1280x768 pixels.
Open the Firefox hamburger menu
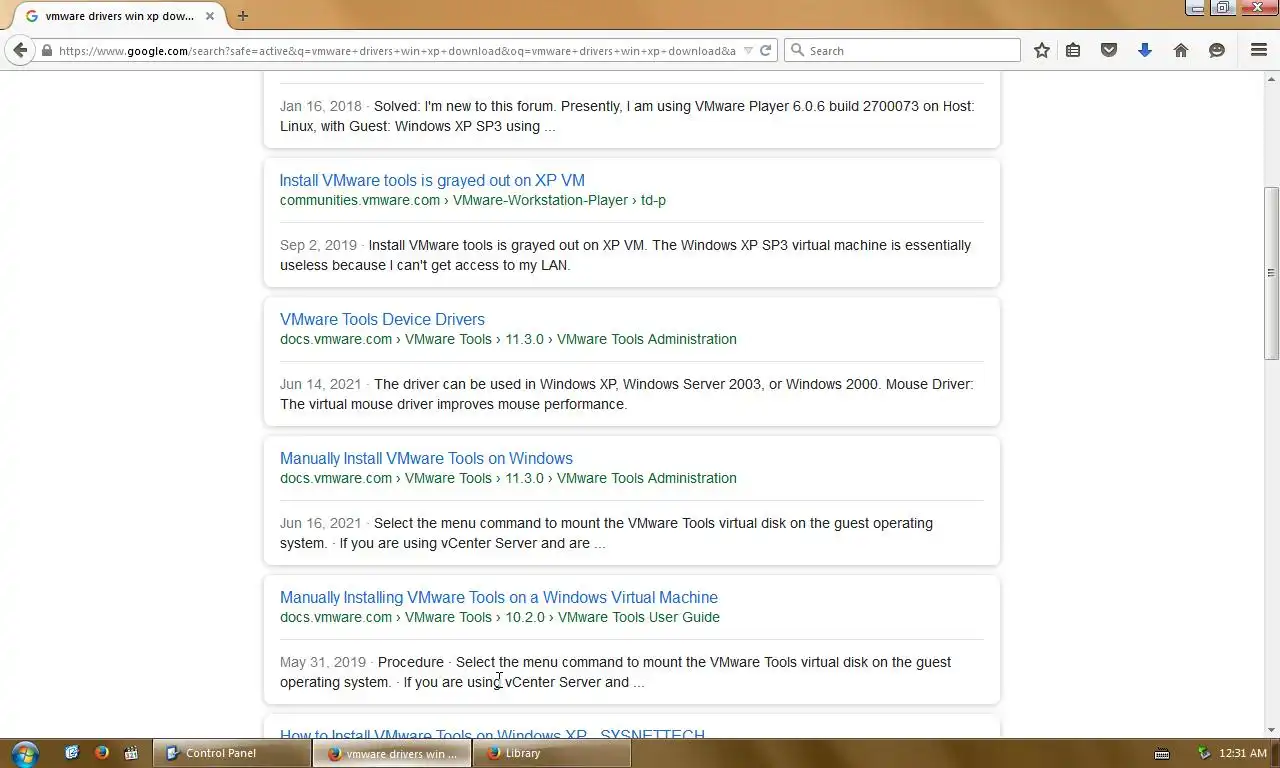[x=1259, y=50]
